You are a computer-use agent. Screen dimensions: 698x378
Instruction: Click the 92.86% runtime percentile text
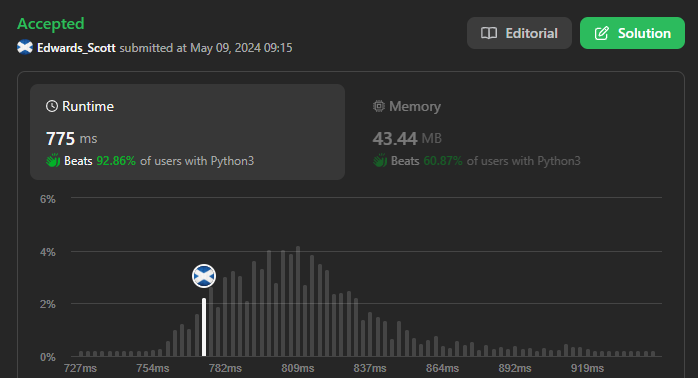click(116, 161)
